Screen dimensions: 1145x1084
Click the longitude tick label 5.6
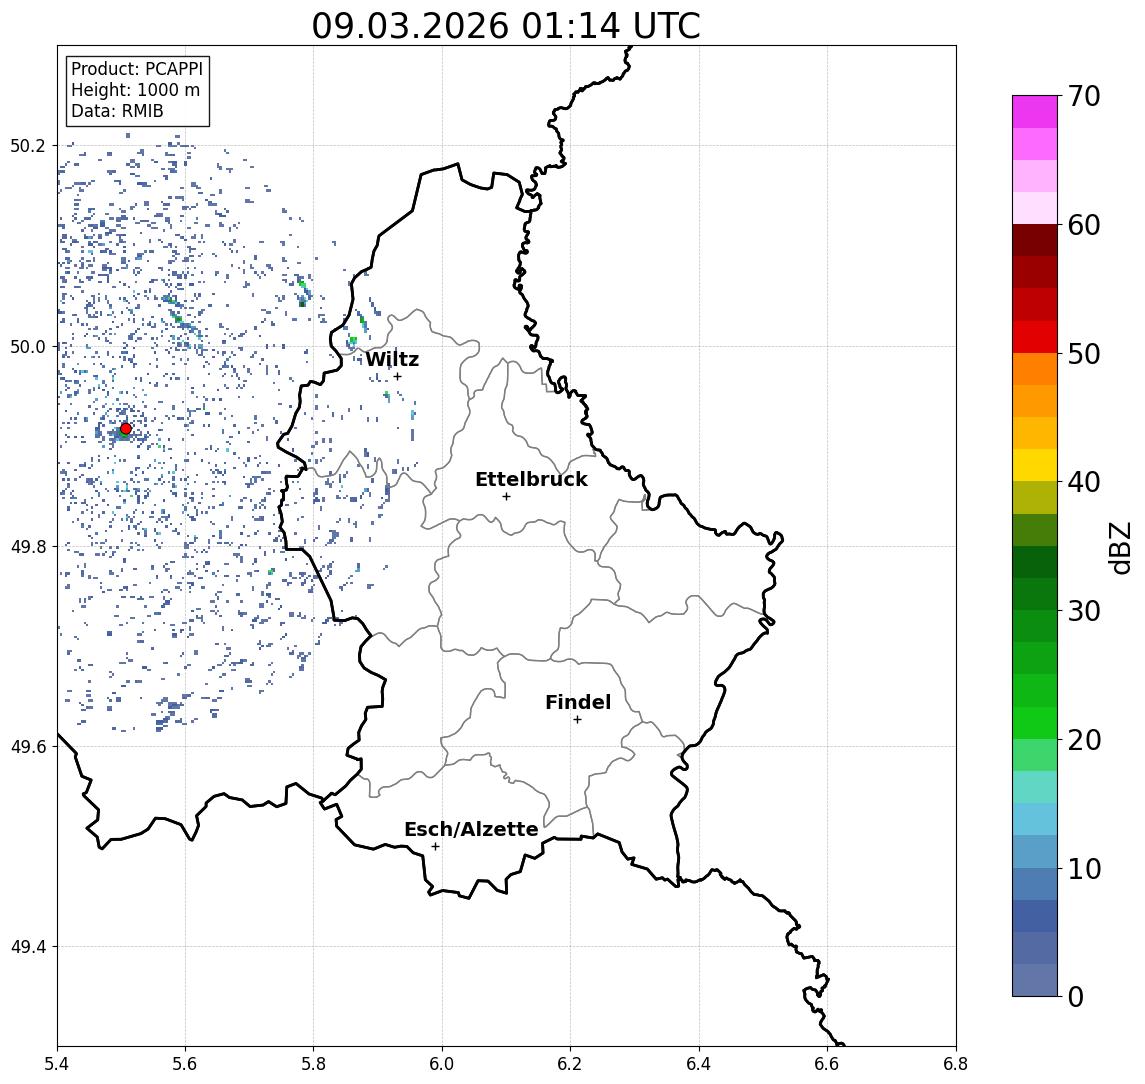185,1064
